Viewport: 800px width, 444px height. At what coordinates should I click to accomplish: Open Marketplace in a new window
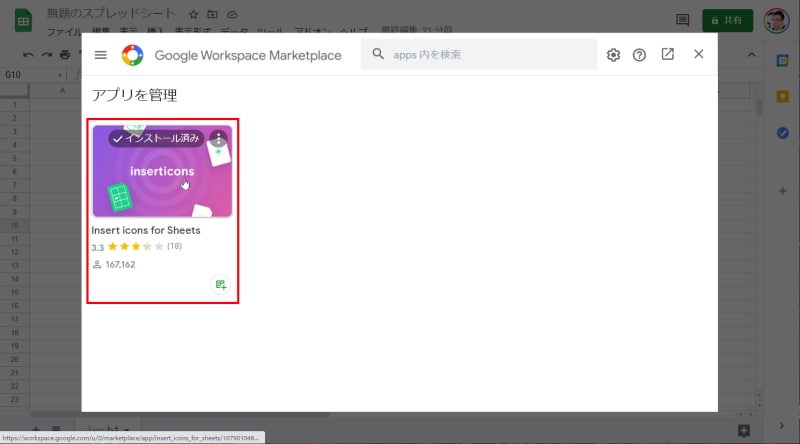click(x=667, y=54)
